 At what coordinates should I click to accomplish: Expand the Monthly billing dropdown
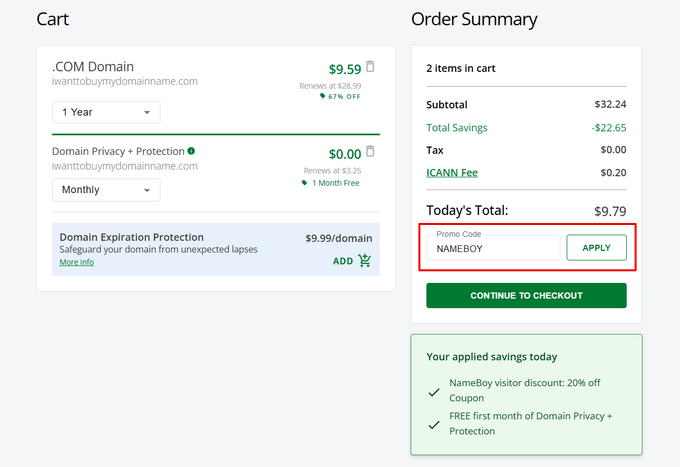[106, 189]
